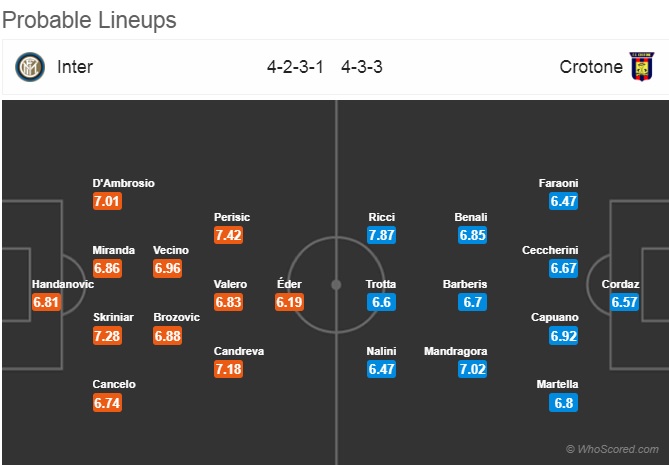Viewport: 669px width, 465px height.
Task: Select the 4-2-3-1 formation text
Action: point(295,67)
